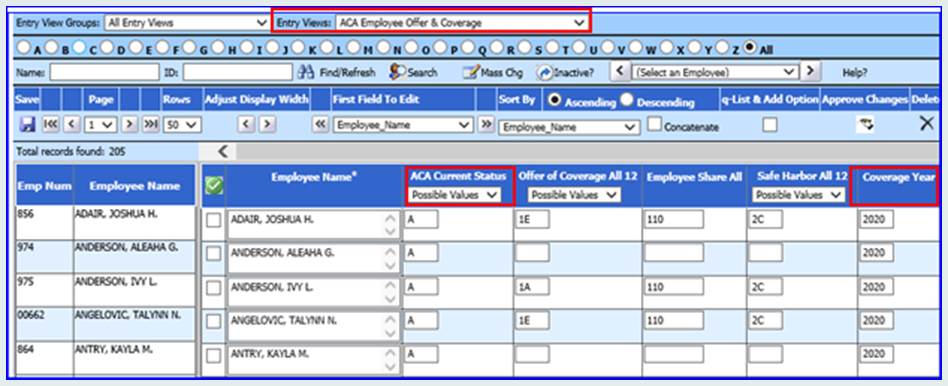Viewport: 948px width, 386px height.
Task: Check the row for ANDERSON, ALEAHA G.
Action: 214,254
